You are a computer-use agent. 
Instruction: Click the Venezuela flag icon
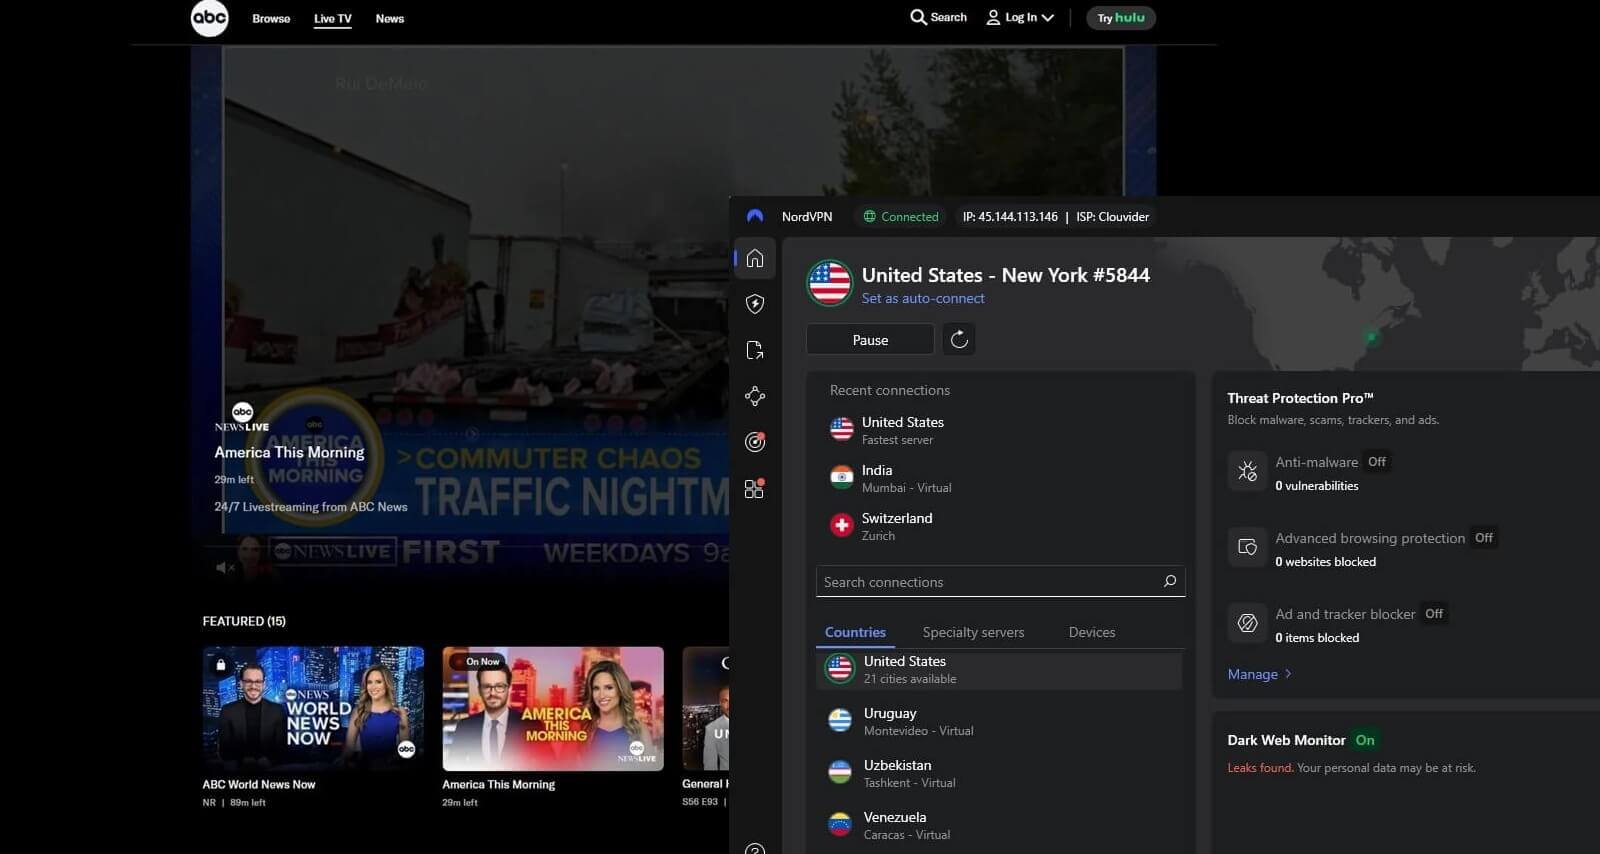pyautogui.click(x=840, y=825)
